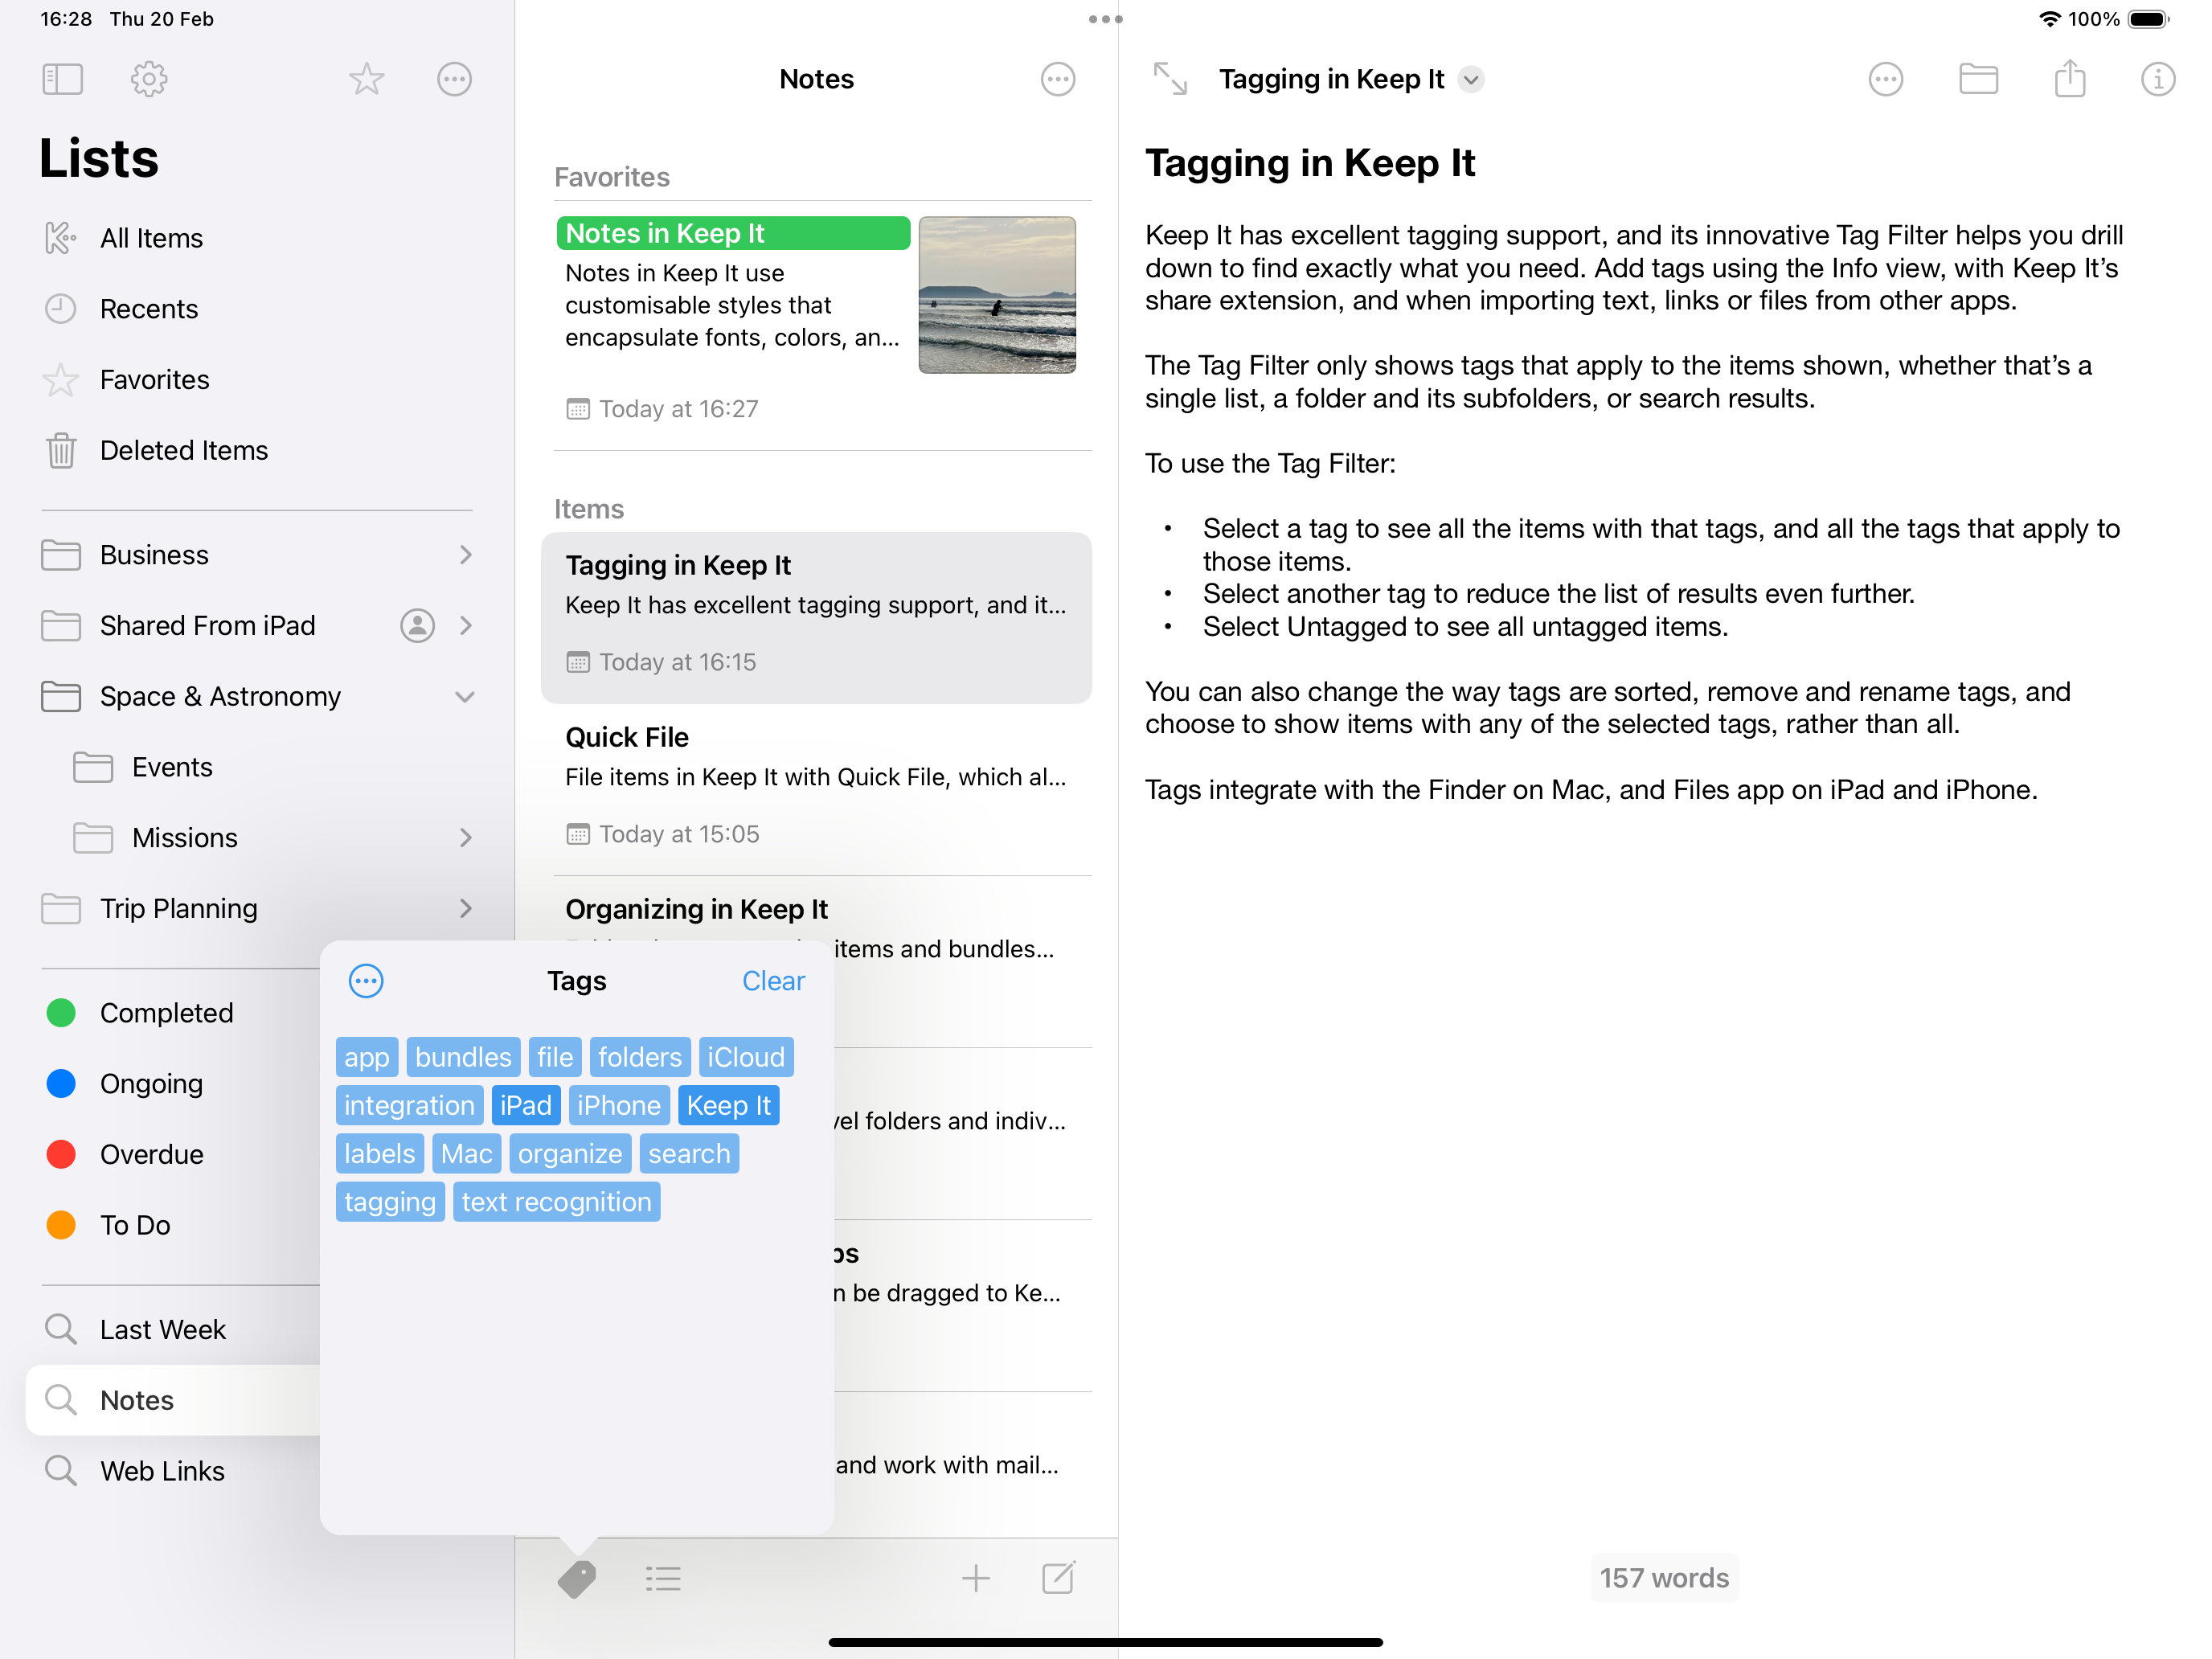Toggle the file tag filter

555,1057
